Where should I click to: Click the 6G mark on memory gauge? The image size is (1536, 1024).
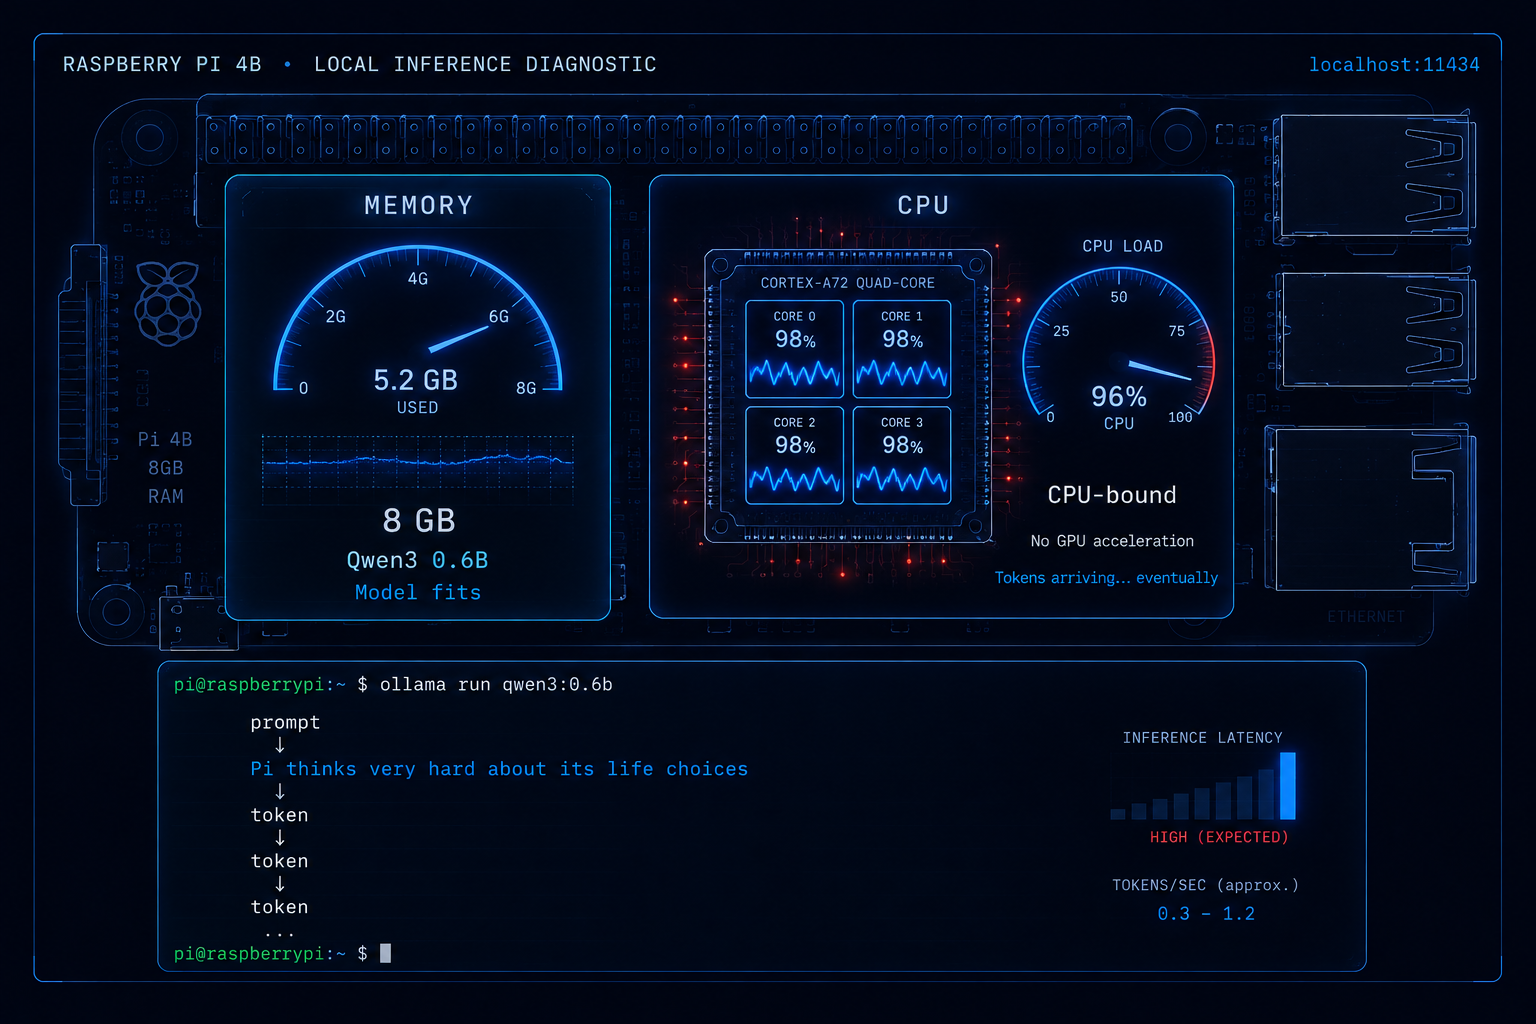[499, 317]
